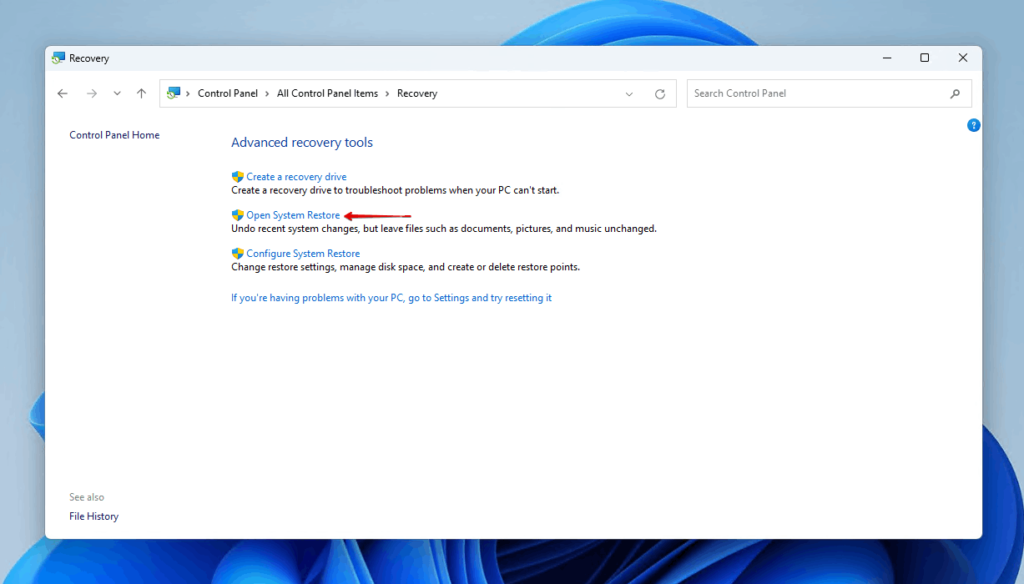Image resolution: width=1024 pixels, height=584 pixels.
Task: Open File History from the See also section
Action: point(93,516)
